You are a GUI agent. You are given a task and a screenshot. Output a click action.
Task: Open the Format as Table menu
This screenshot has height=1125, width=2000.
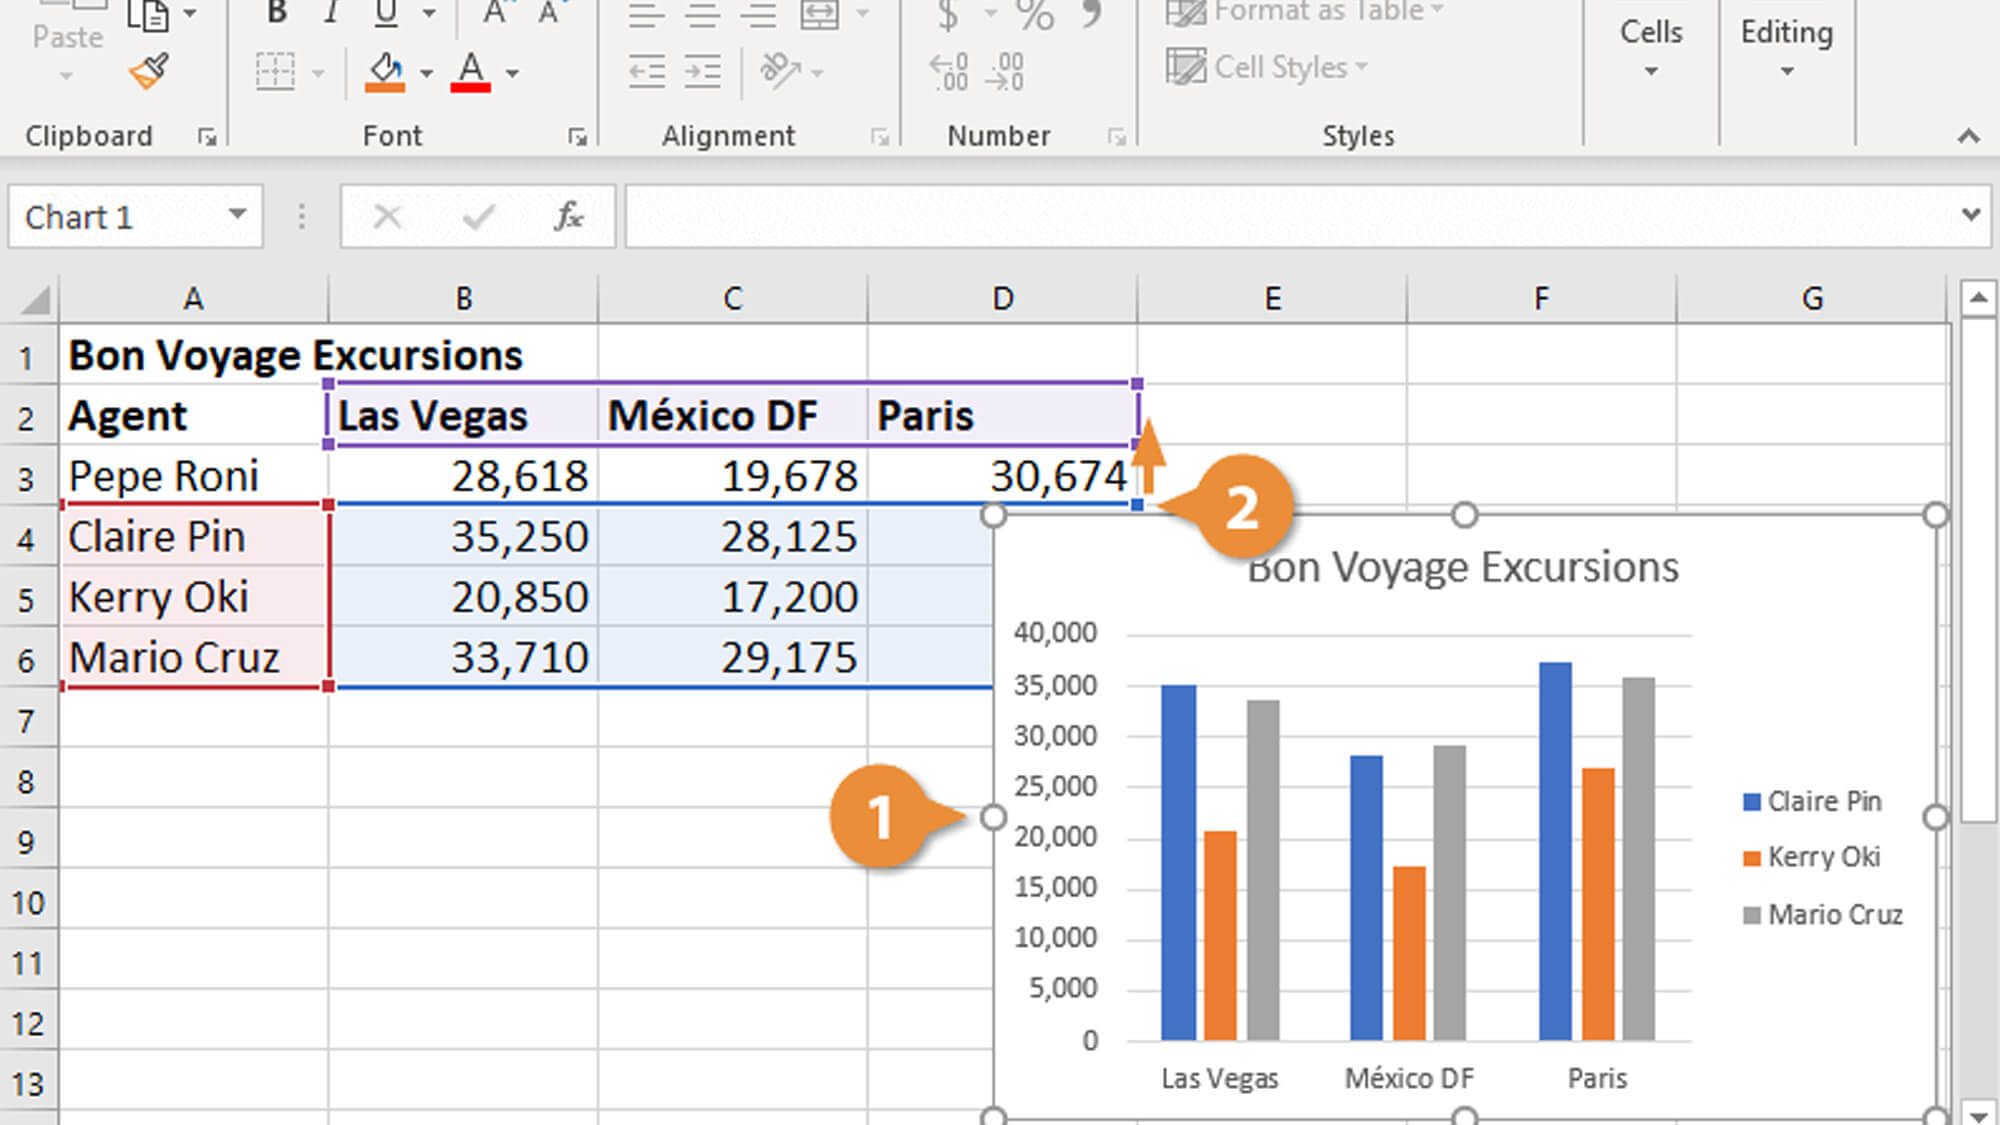(x=1306, y=12)
